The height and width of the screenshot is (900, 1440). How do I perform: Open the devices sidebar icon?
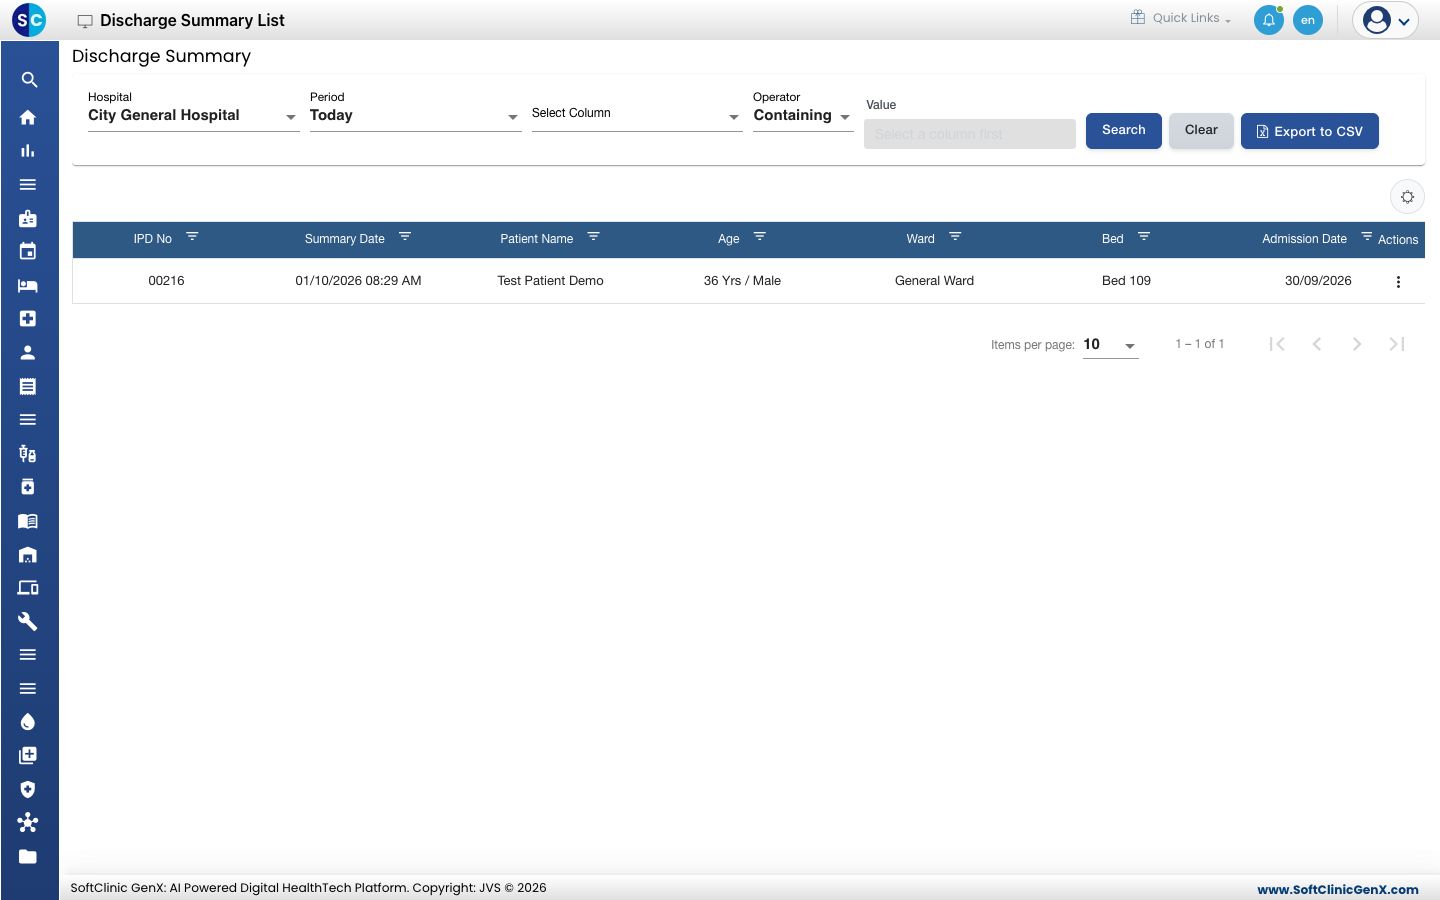click(28, 587)
